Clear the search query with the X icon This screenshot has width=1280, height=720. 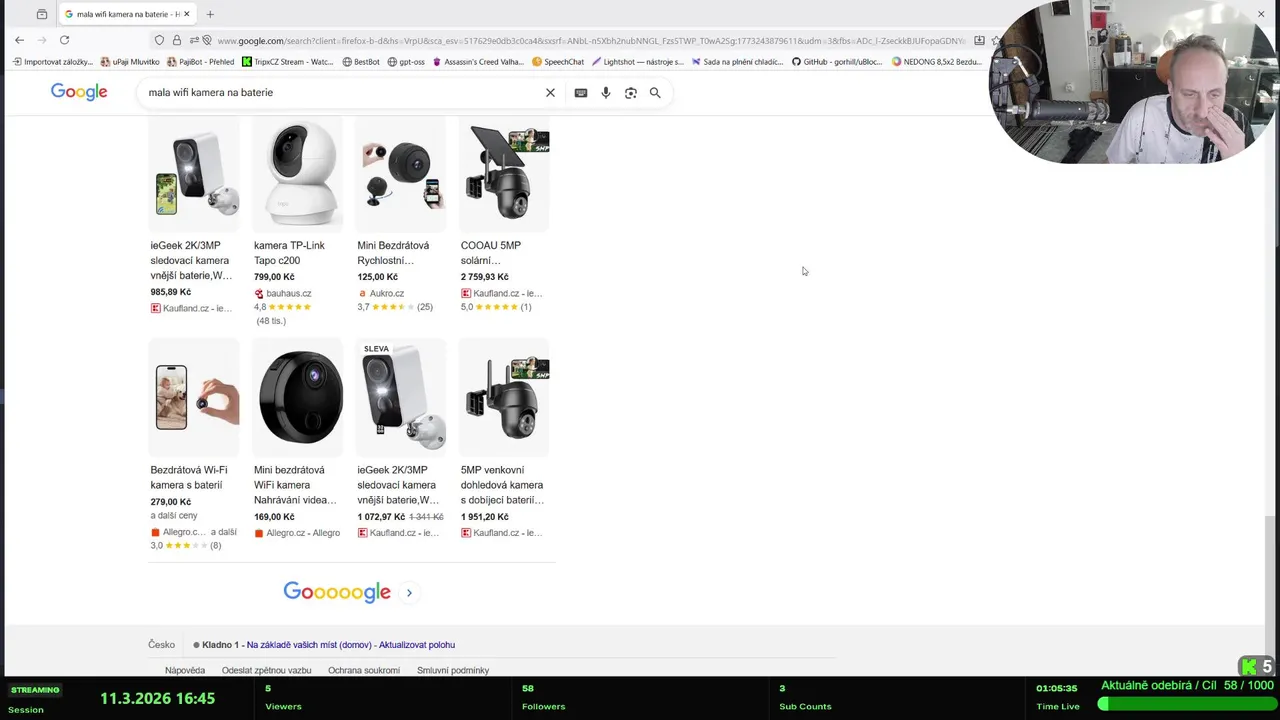(x=550, y=93)
